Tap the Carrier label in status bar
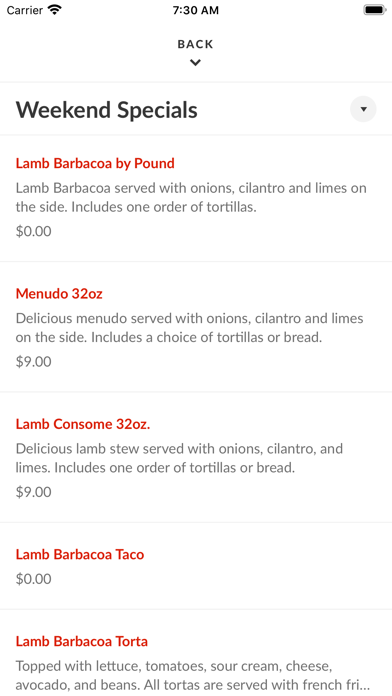 click(x=25, y=10)
